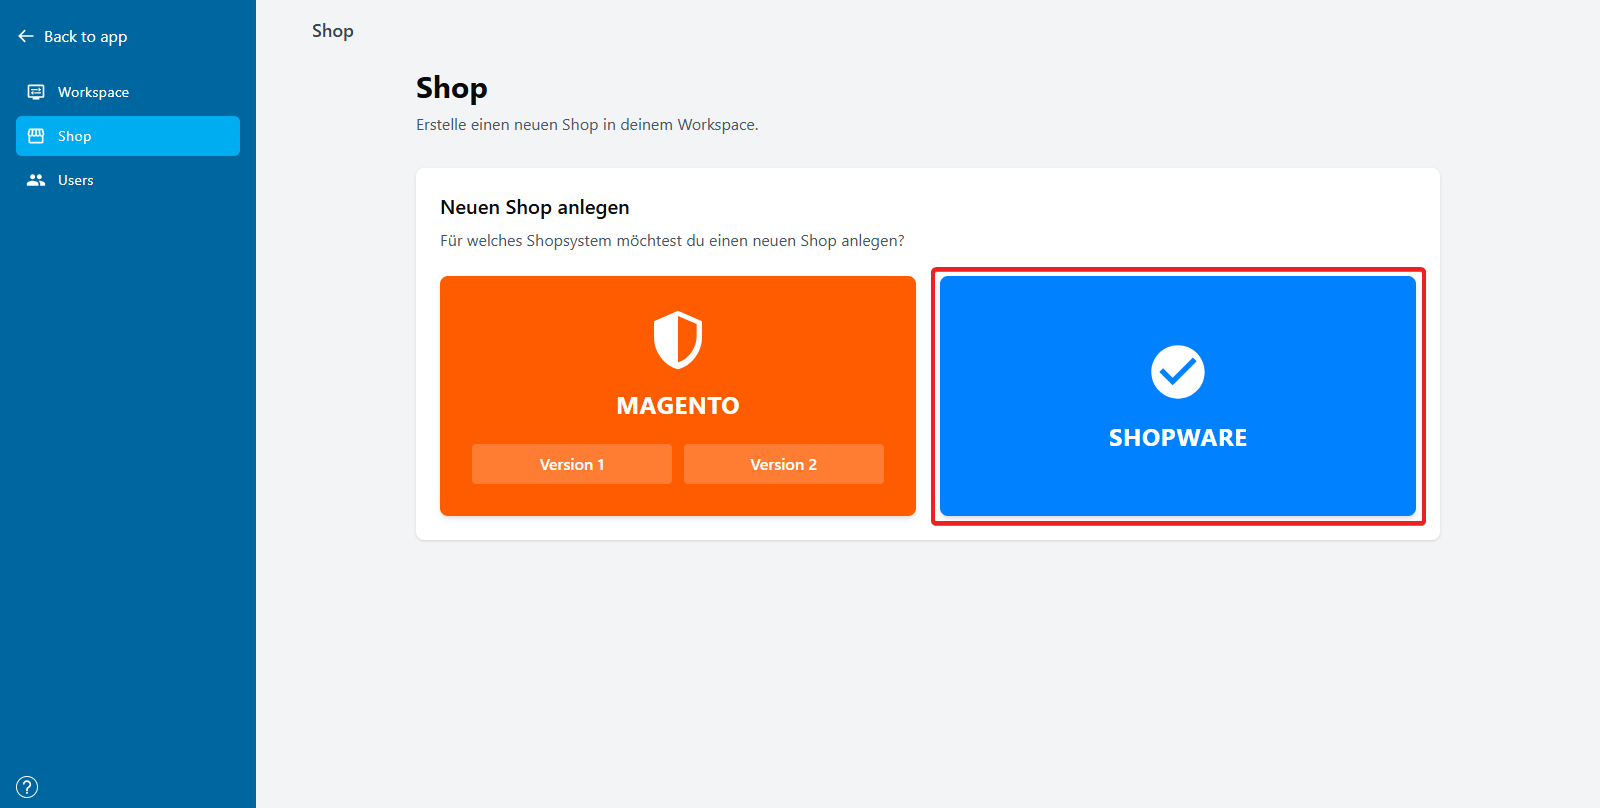Click the Shopware checkmark circle icon
The image size is (1600, 808).
point(1177,372)
